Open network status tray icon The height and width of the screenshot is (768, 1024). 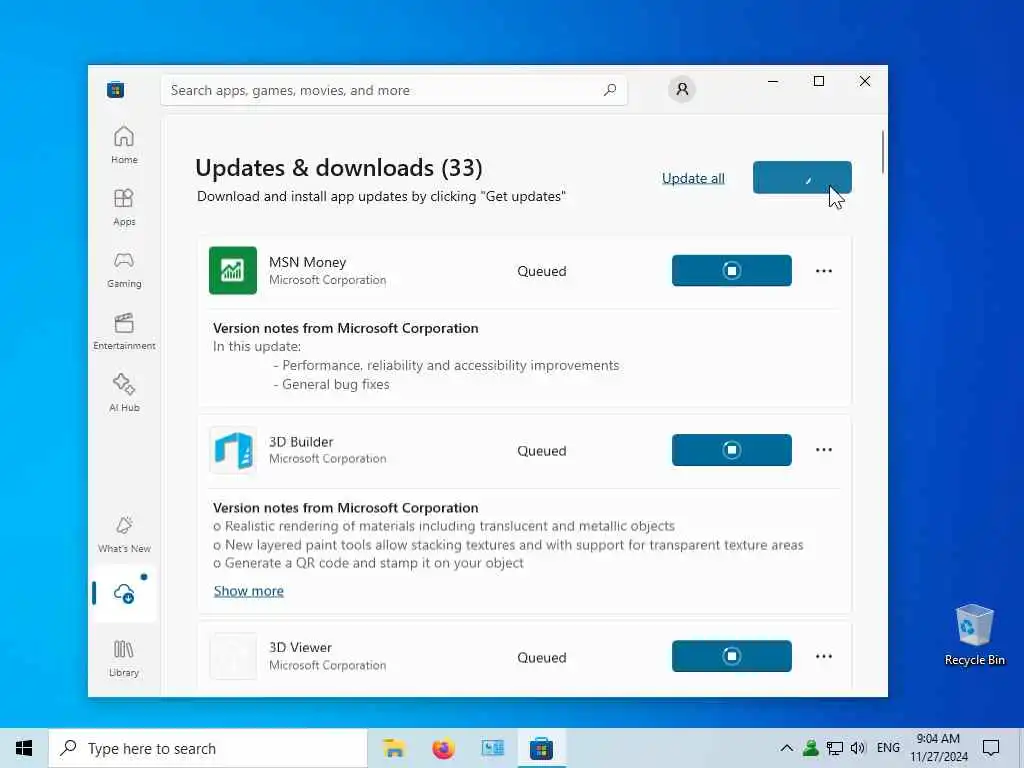(x=834, y=748)
